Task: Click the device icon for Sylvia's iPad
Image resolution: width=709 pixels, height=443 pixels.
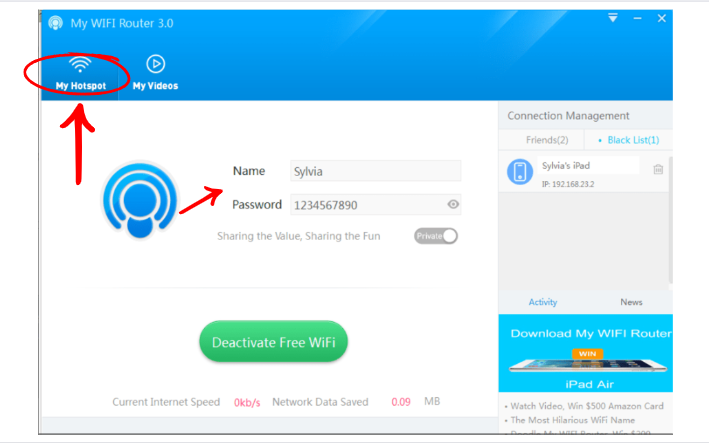Action: point(520,172)
